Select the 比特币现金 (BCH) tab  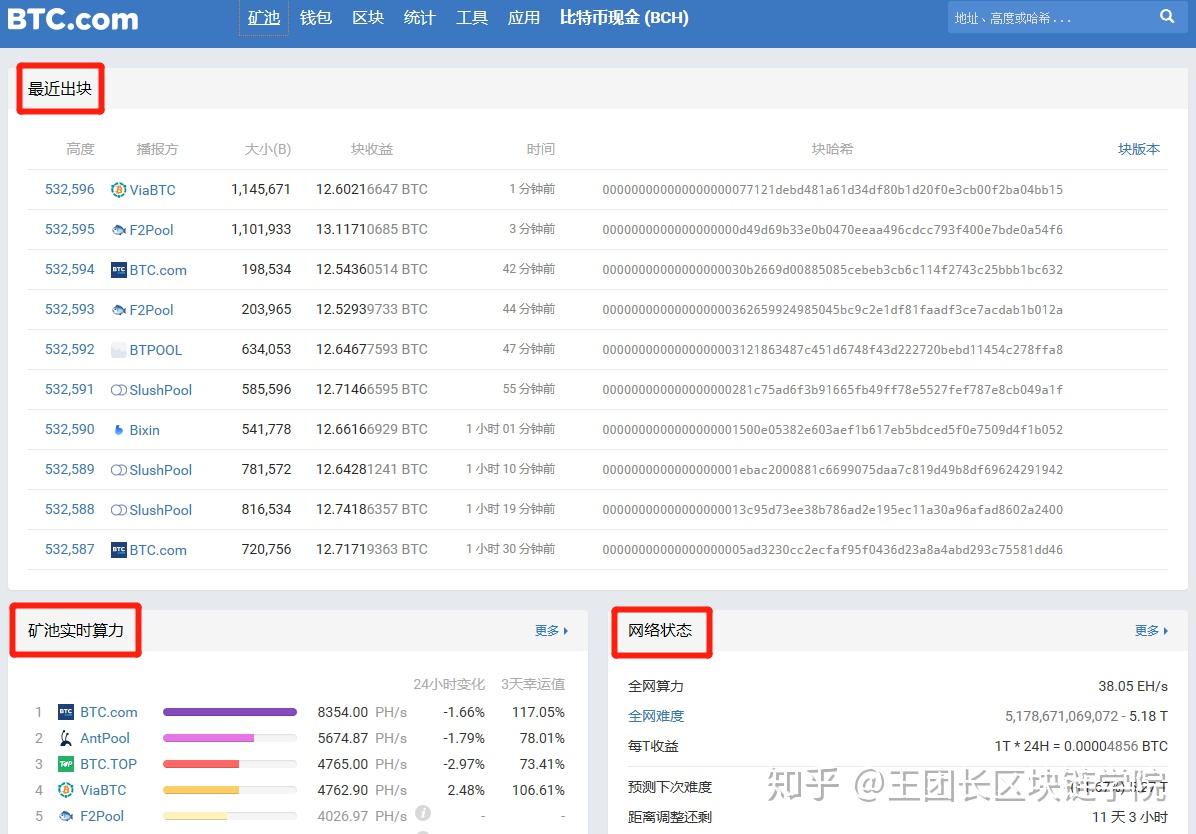pyautogui.click(x=623, y=17)
